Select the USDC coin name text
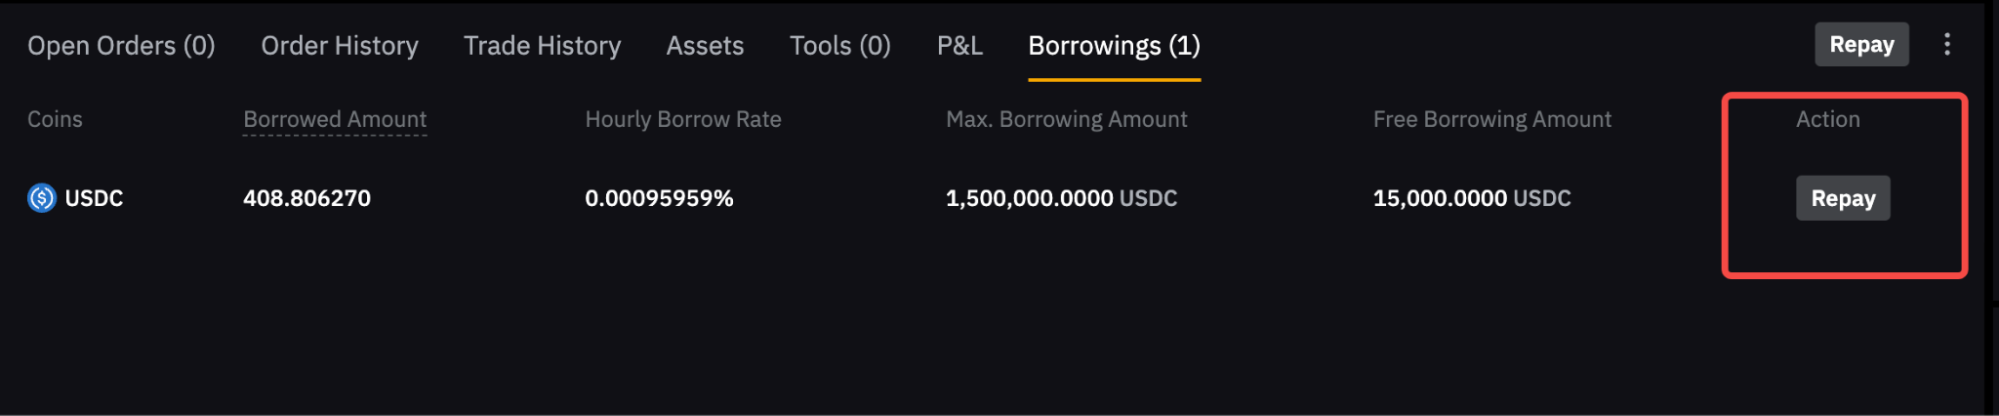Viewport: 1999px width, 416px height. pyautogui.click(x=94, y=198)
